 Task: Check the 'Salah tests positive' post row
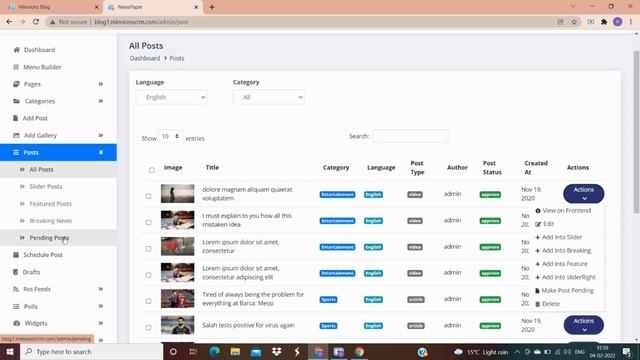pyautogui.click(x=149, y=327)
